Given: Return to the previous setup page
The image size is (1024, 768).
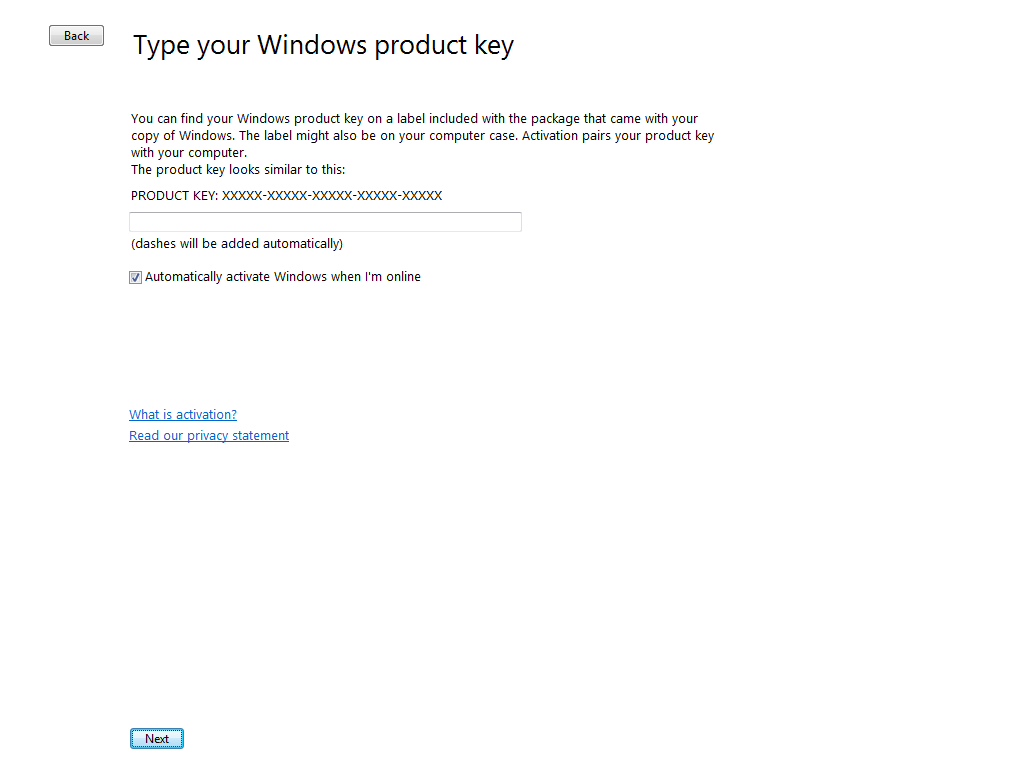Looking at the screenshot, I should pos(76,36).
